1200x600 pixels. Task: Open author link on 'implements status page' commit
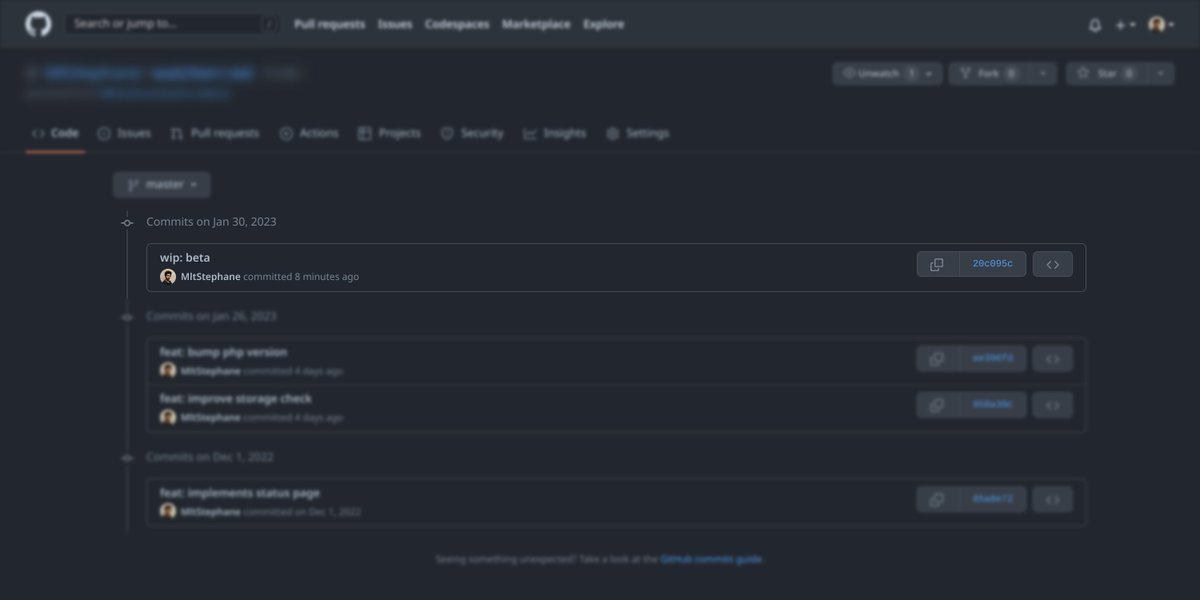[x=210, y=512]
